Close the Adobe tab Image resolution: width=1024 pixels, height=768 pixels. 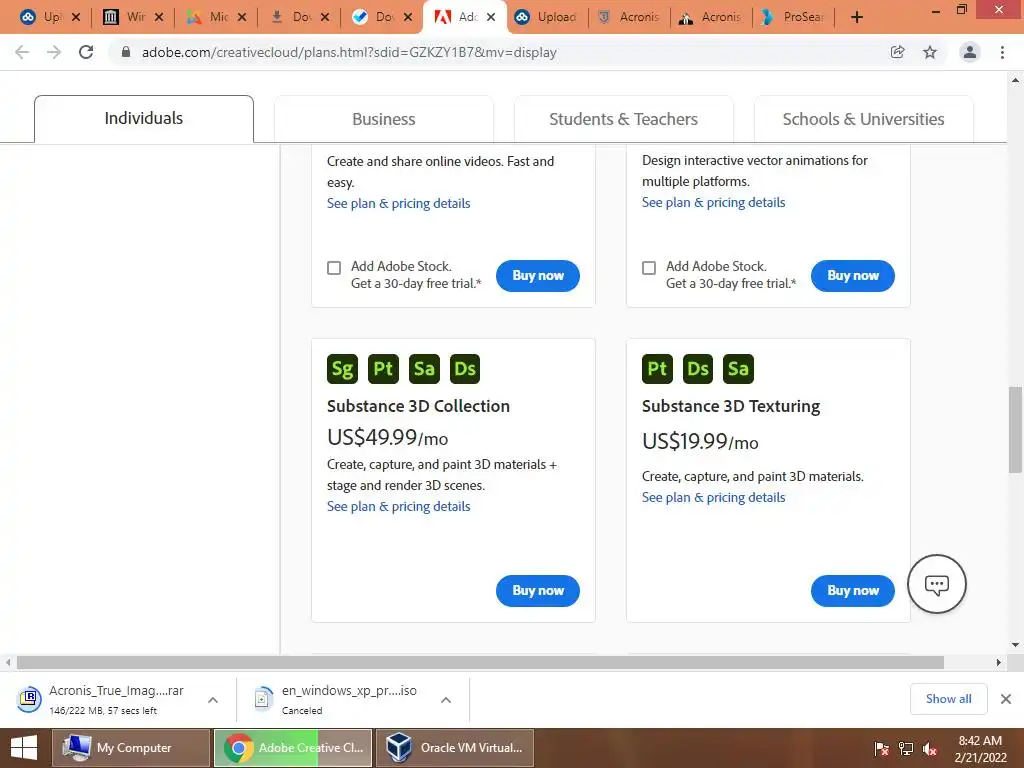(491, 18)
